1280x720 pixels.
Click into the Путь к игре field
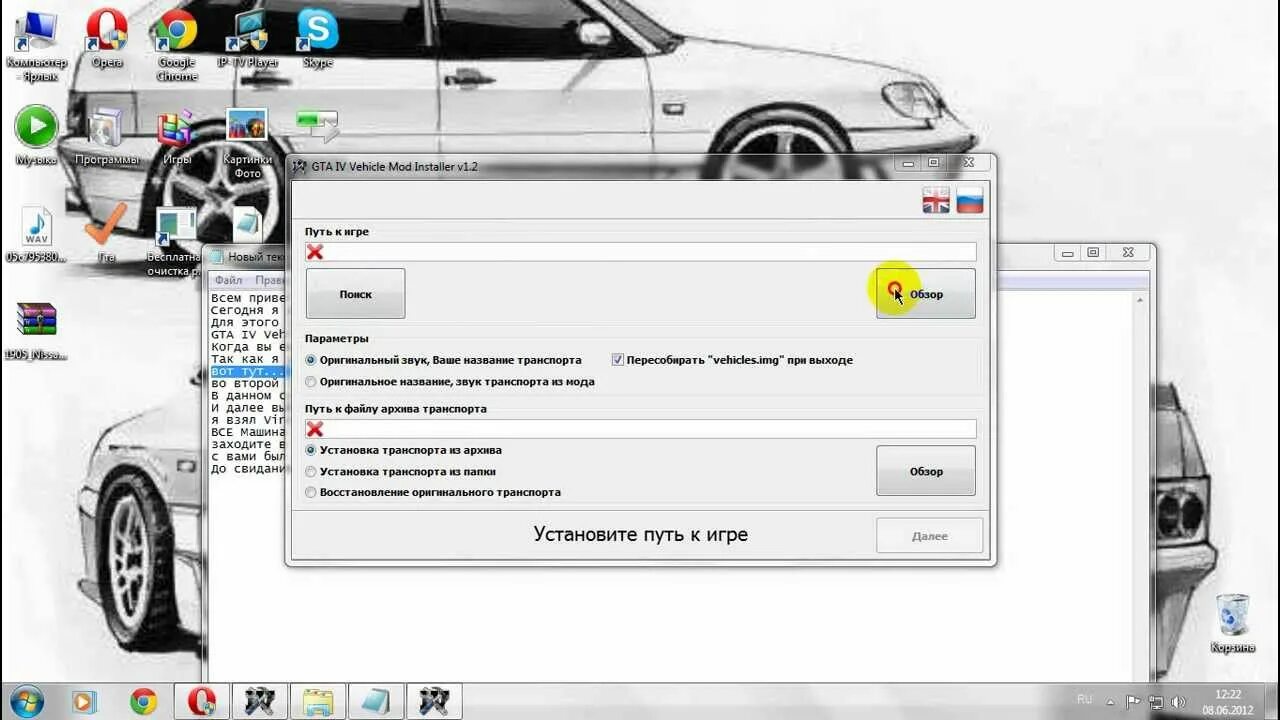(x=641, y=252)
